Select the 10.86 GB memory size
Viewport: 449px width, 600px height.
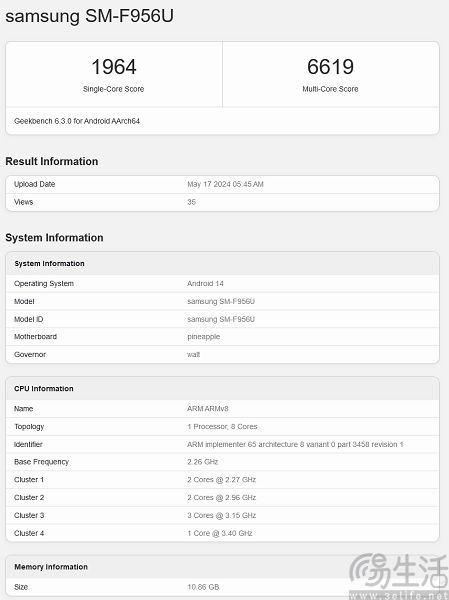coord(203,587)
